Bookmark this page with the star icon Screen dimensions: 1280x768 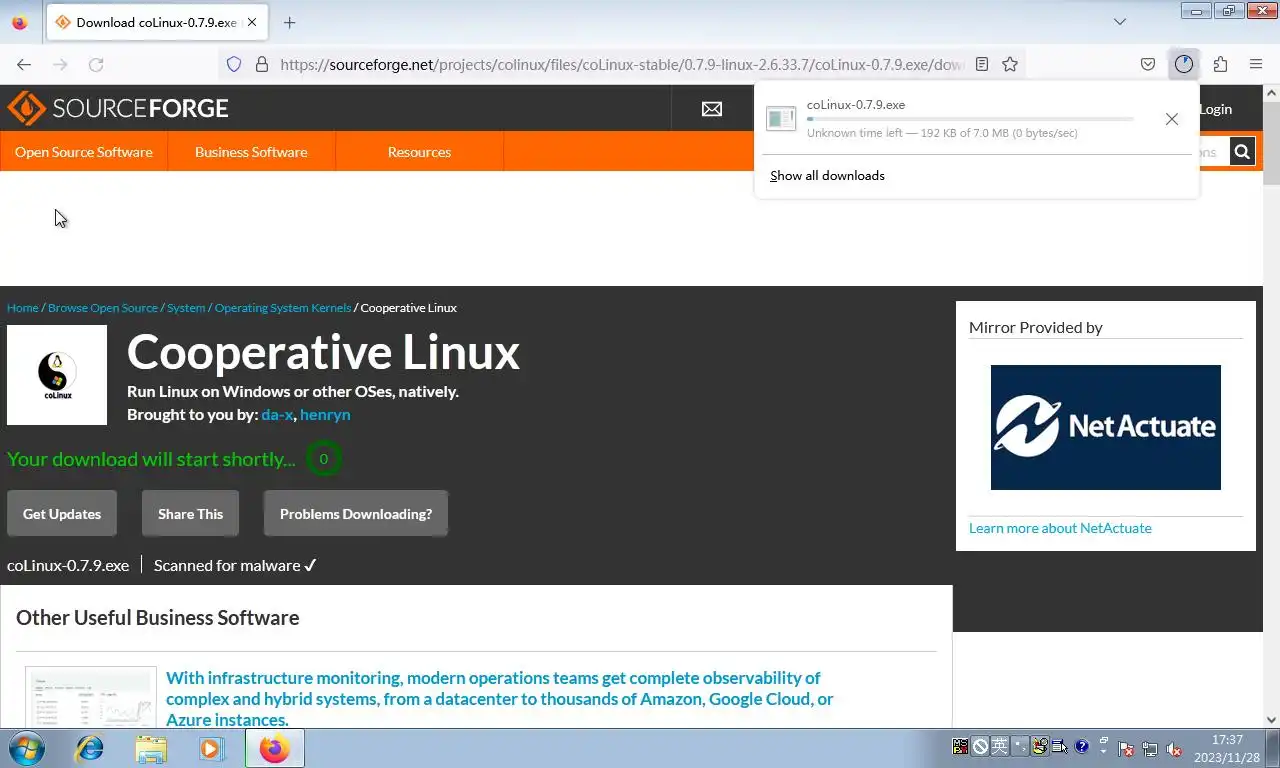[x=1010, y=64]
